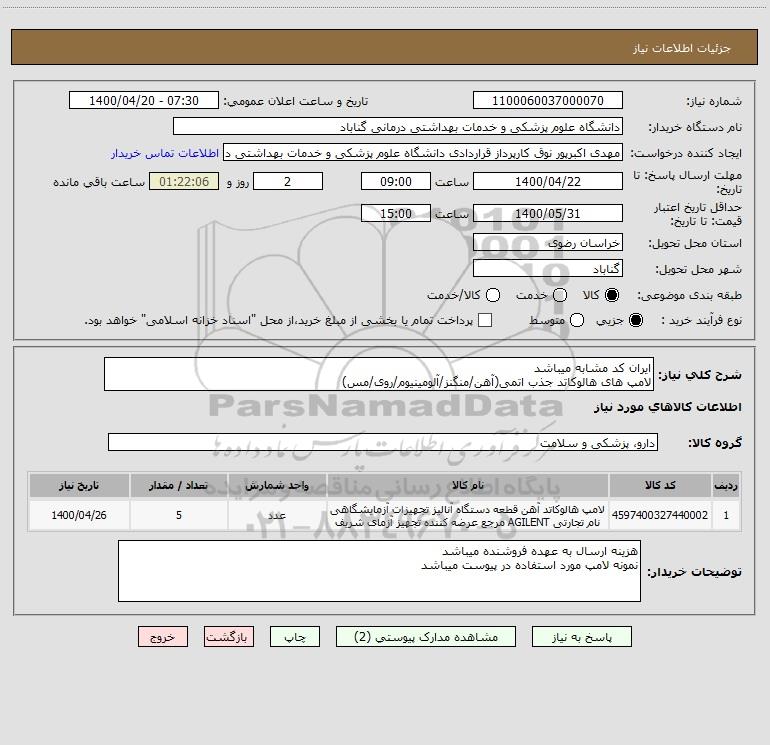Click the announcement date field 1400/04/20 - 07:30

(144, 101)
